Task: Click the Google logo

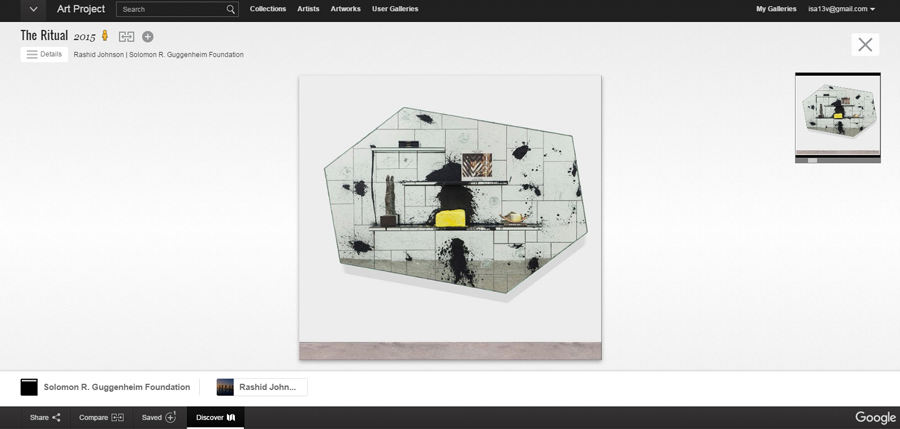Action: point(875,418)
